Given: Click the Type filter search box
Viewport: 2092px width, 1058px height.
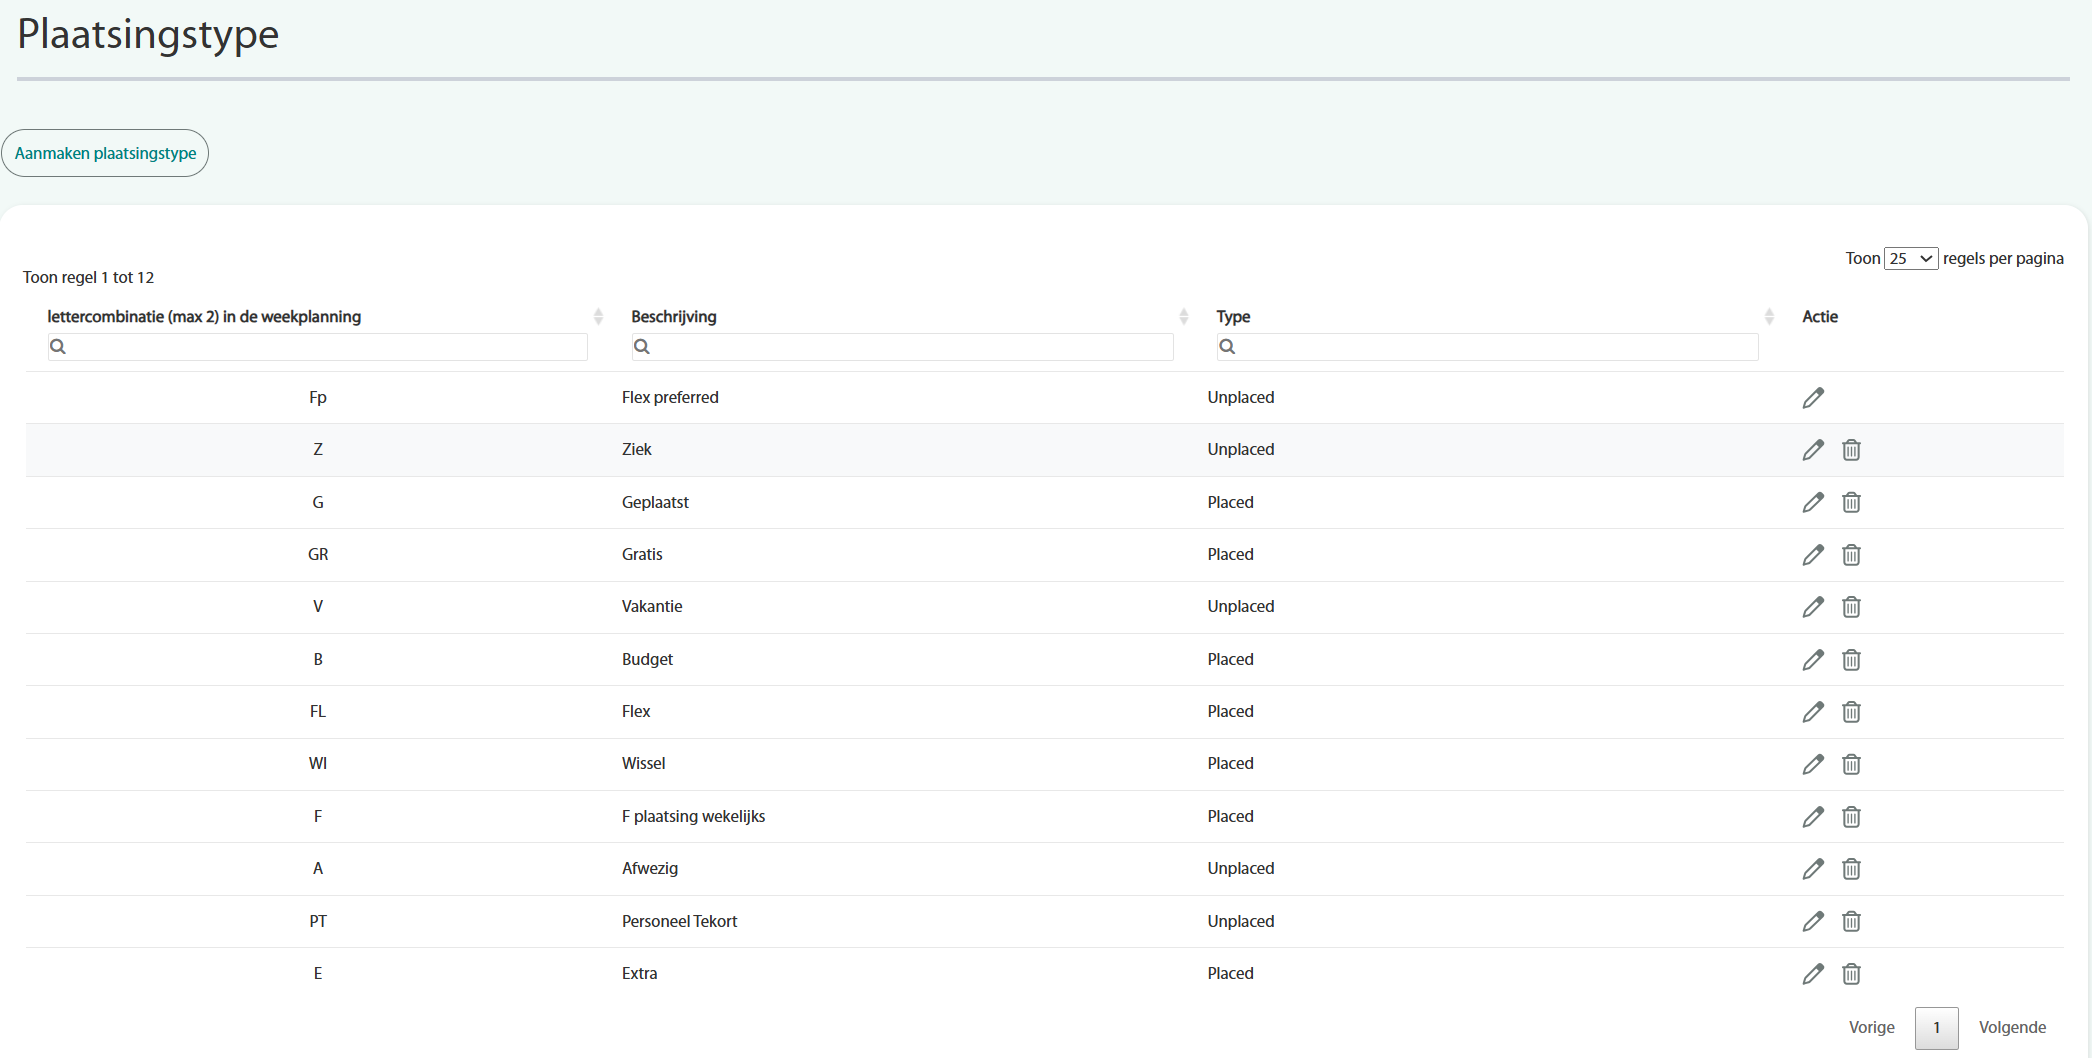Looking at the screenshot, I should coord(1495,347).
